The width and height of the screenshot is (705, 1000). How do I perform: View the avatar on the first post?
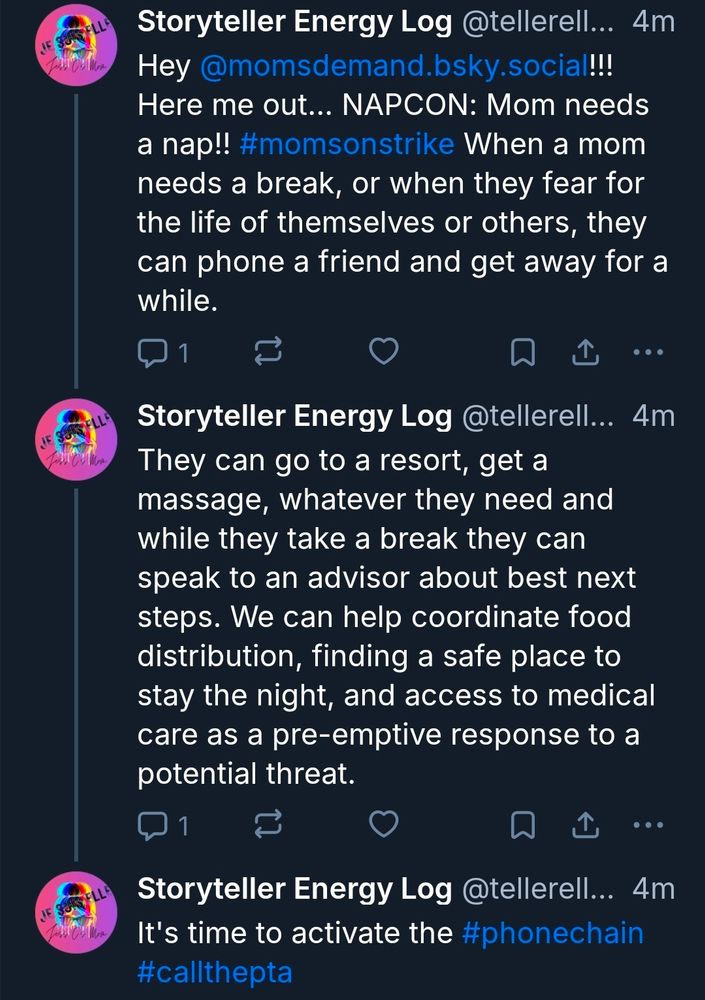(77, 45)
